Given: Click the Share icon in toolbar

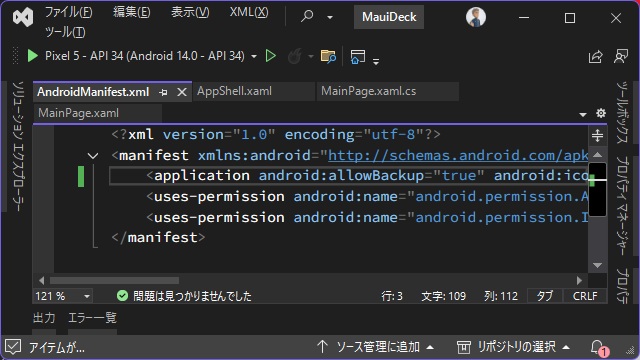Looking at the screenshot, I should tap(596, 57).
